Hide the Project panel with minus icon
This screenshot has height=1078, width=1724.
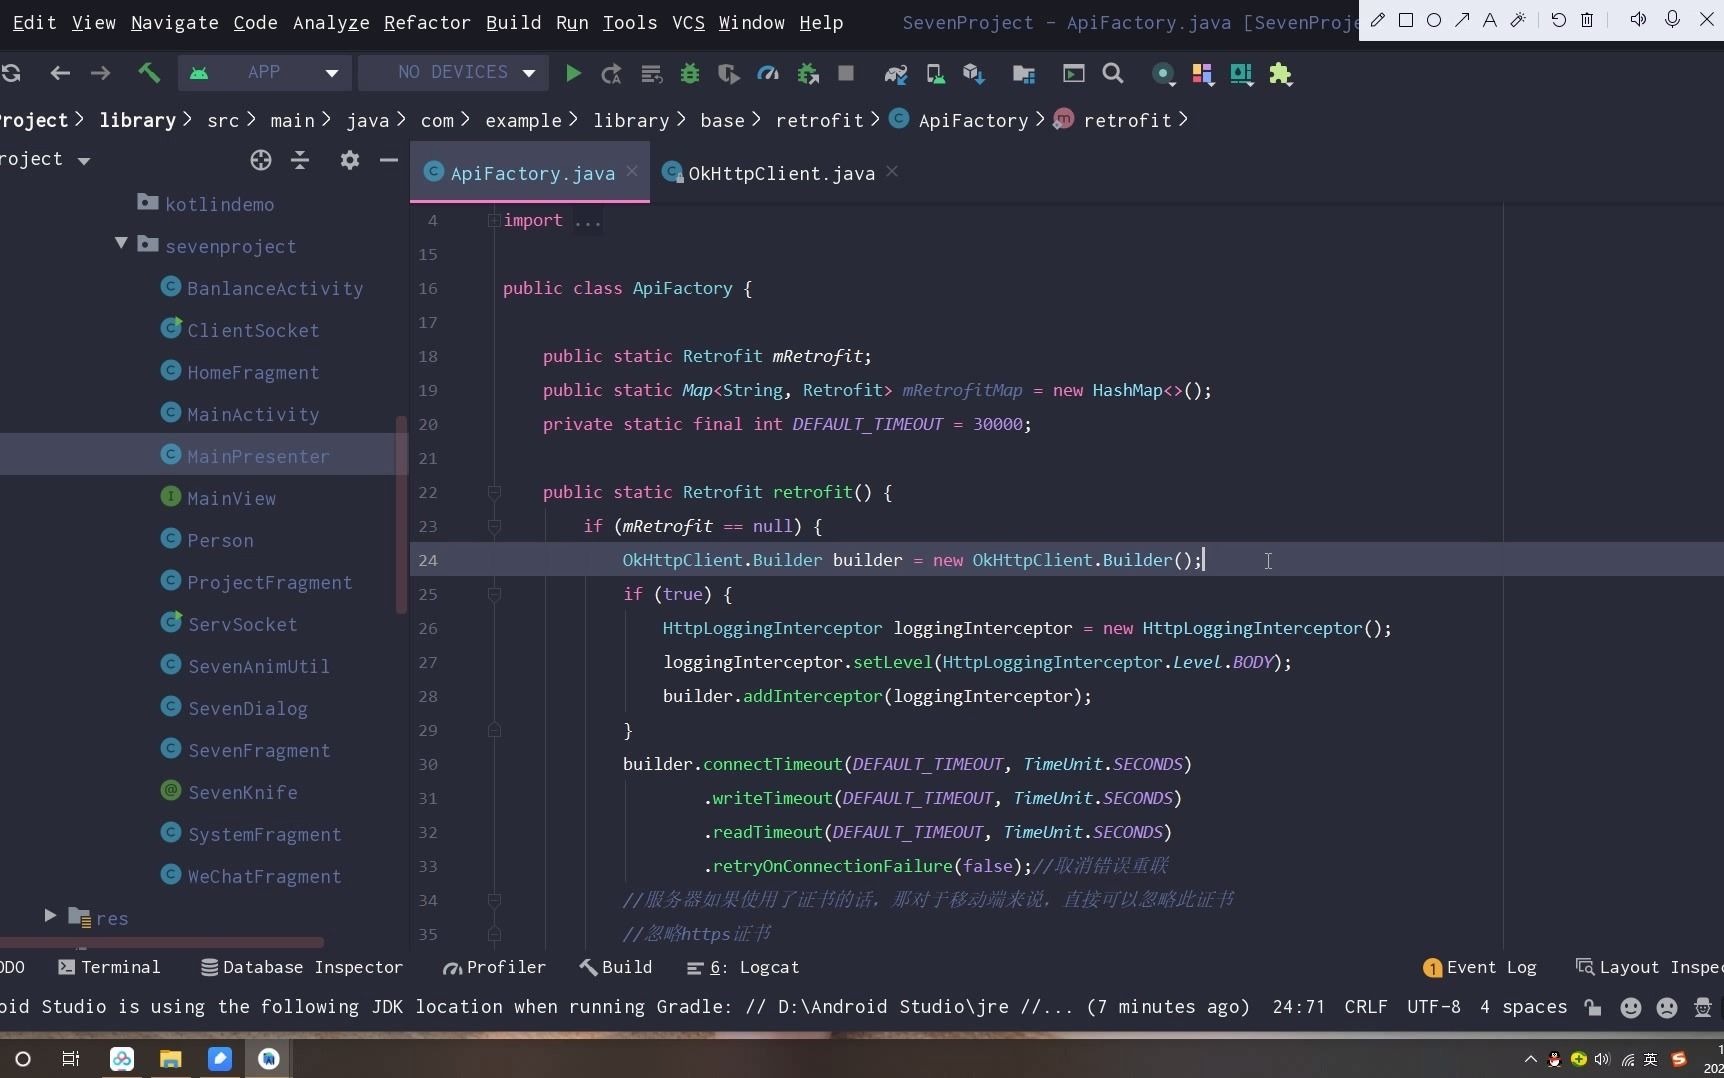(389, 160)
